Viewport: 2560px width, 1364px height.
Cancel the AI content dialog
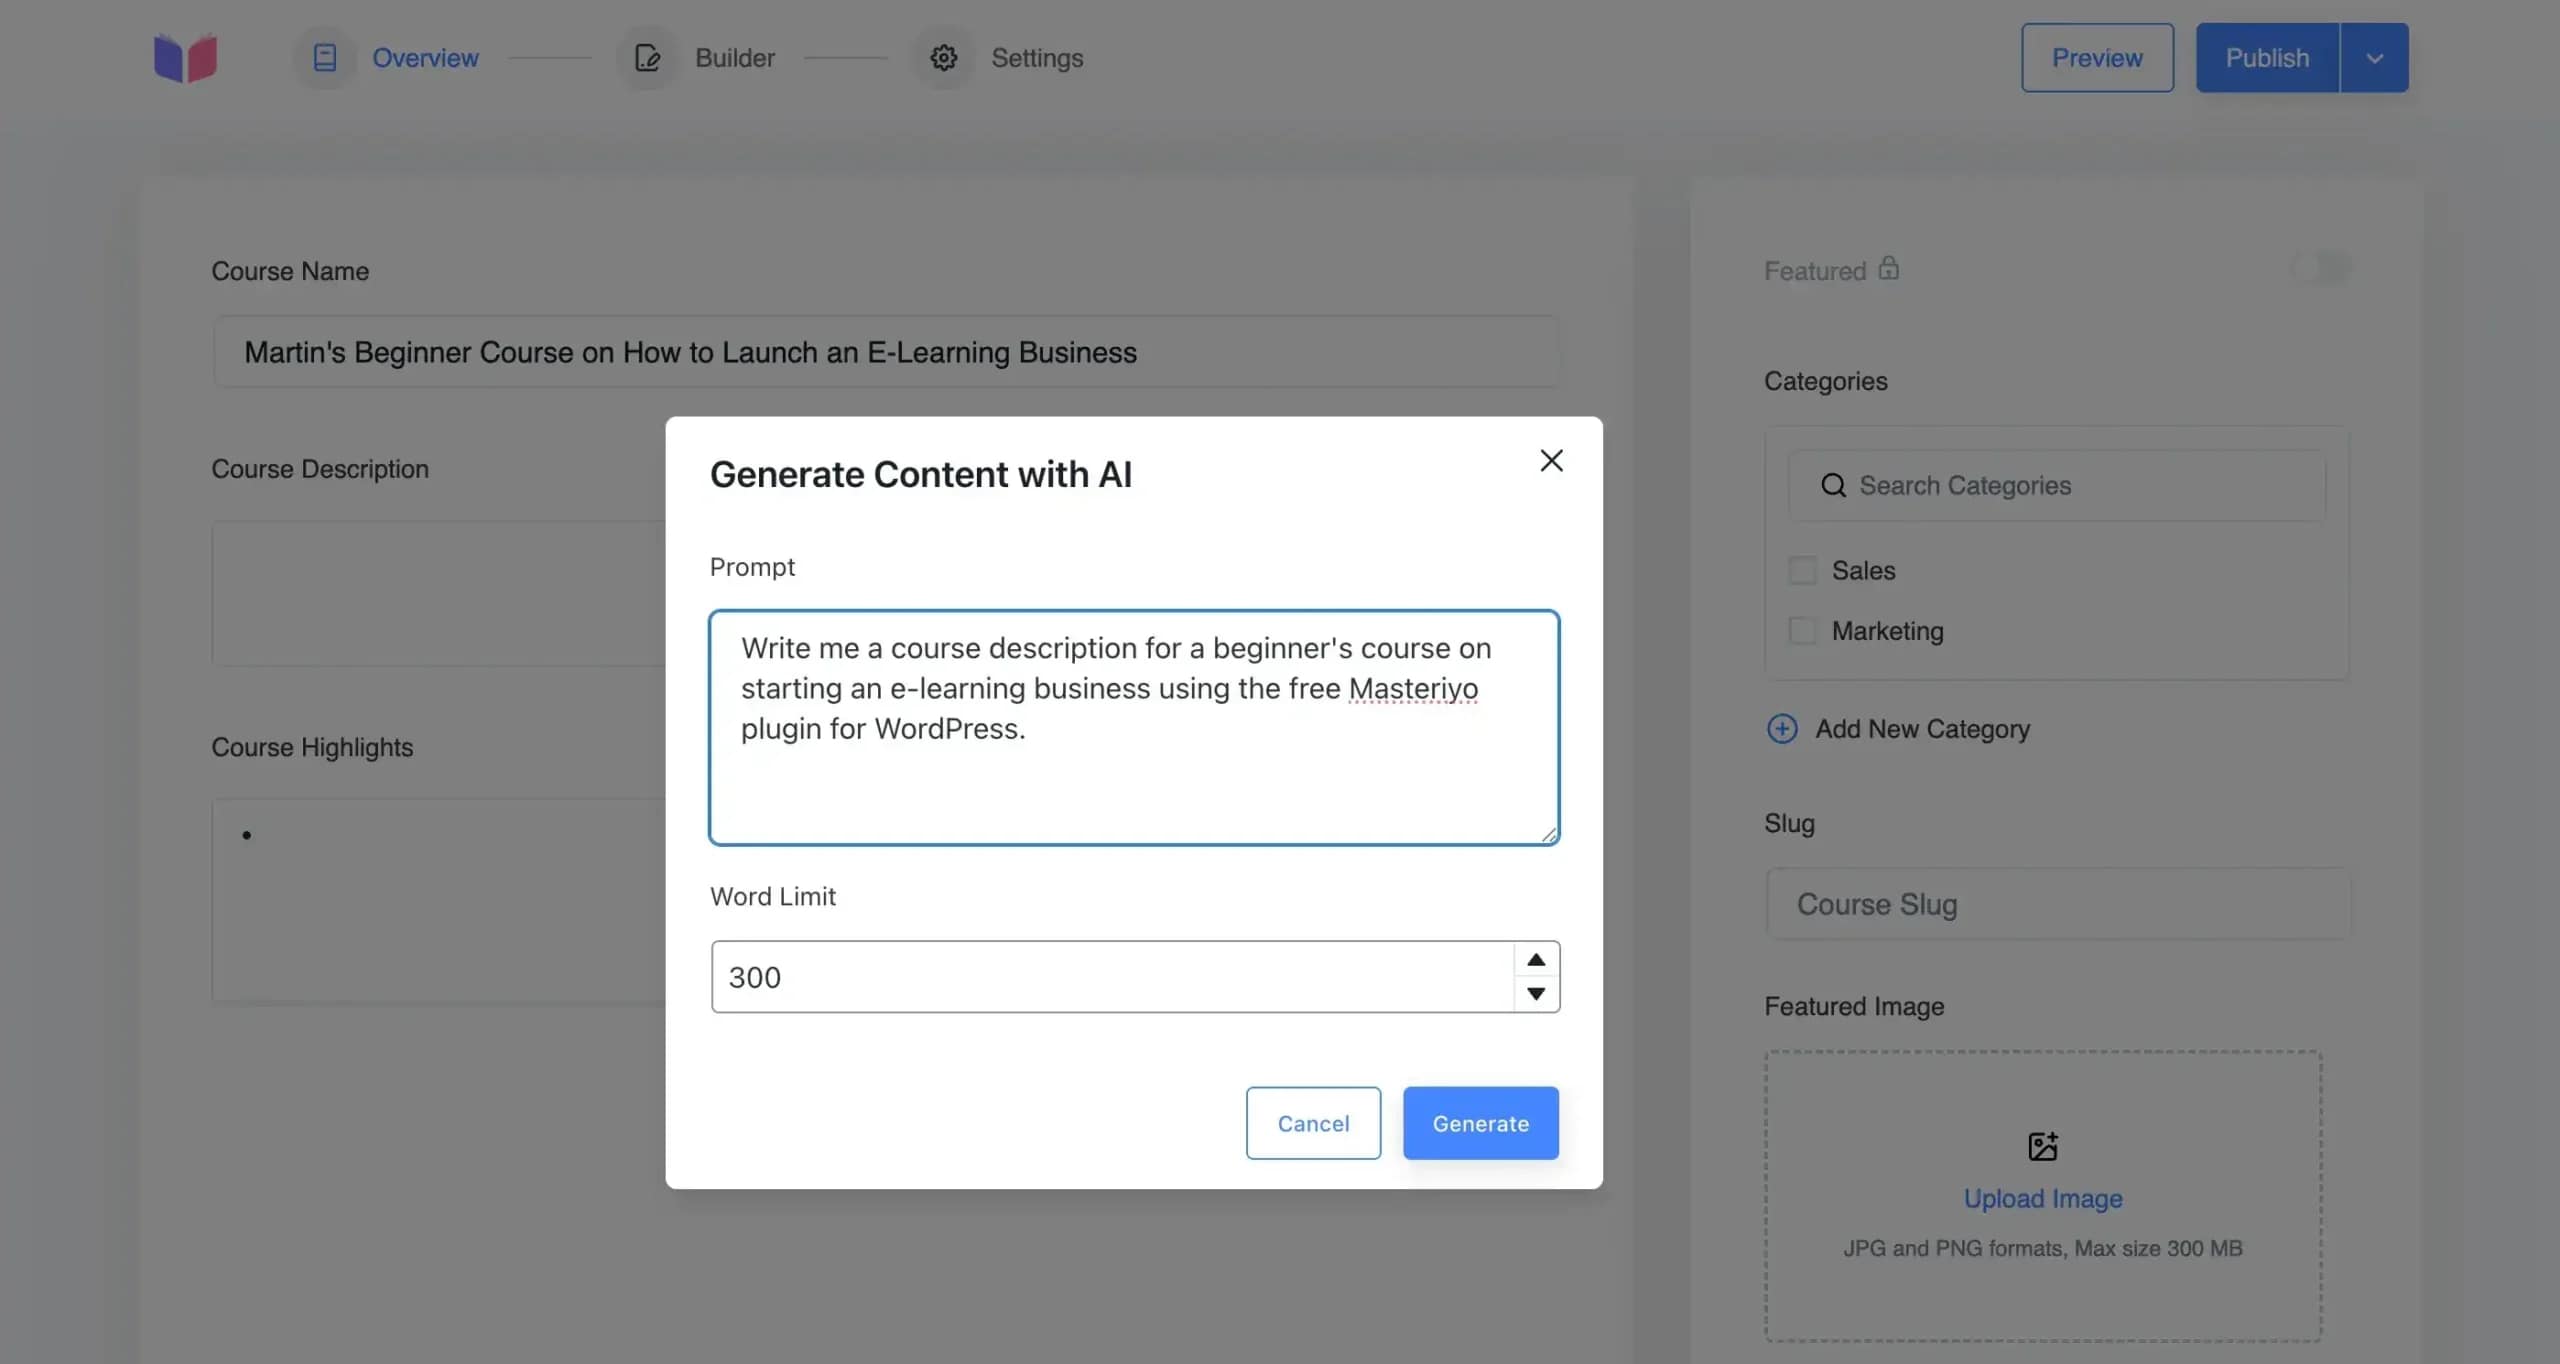point(1313,1123)
